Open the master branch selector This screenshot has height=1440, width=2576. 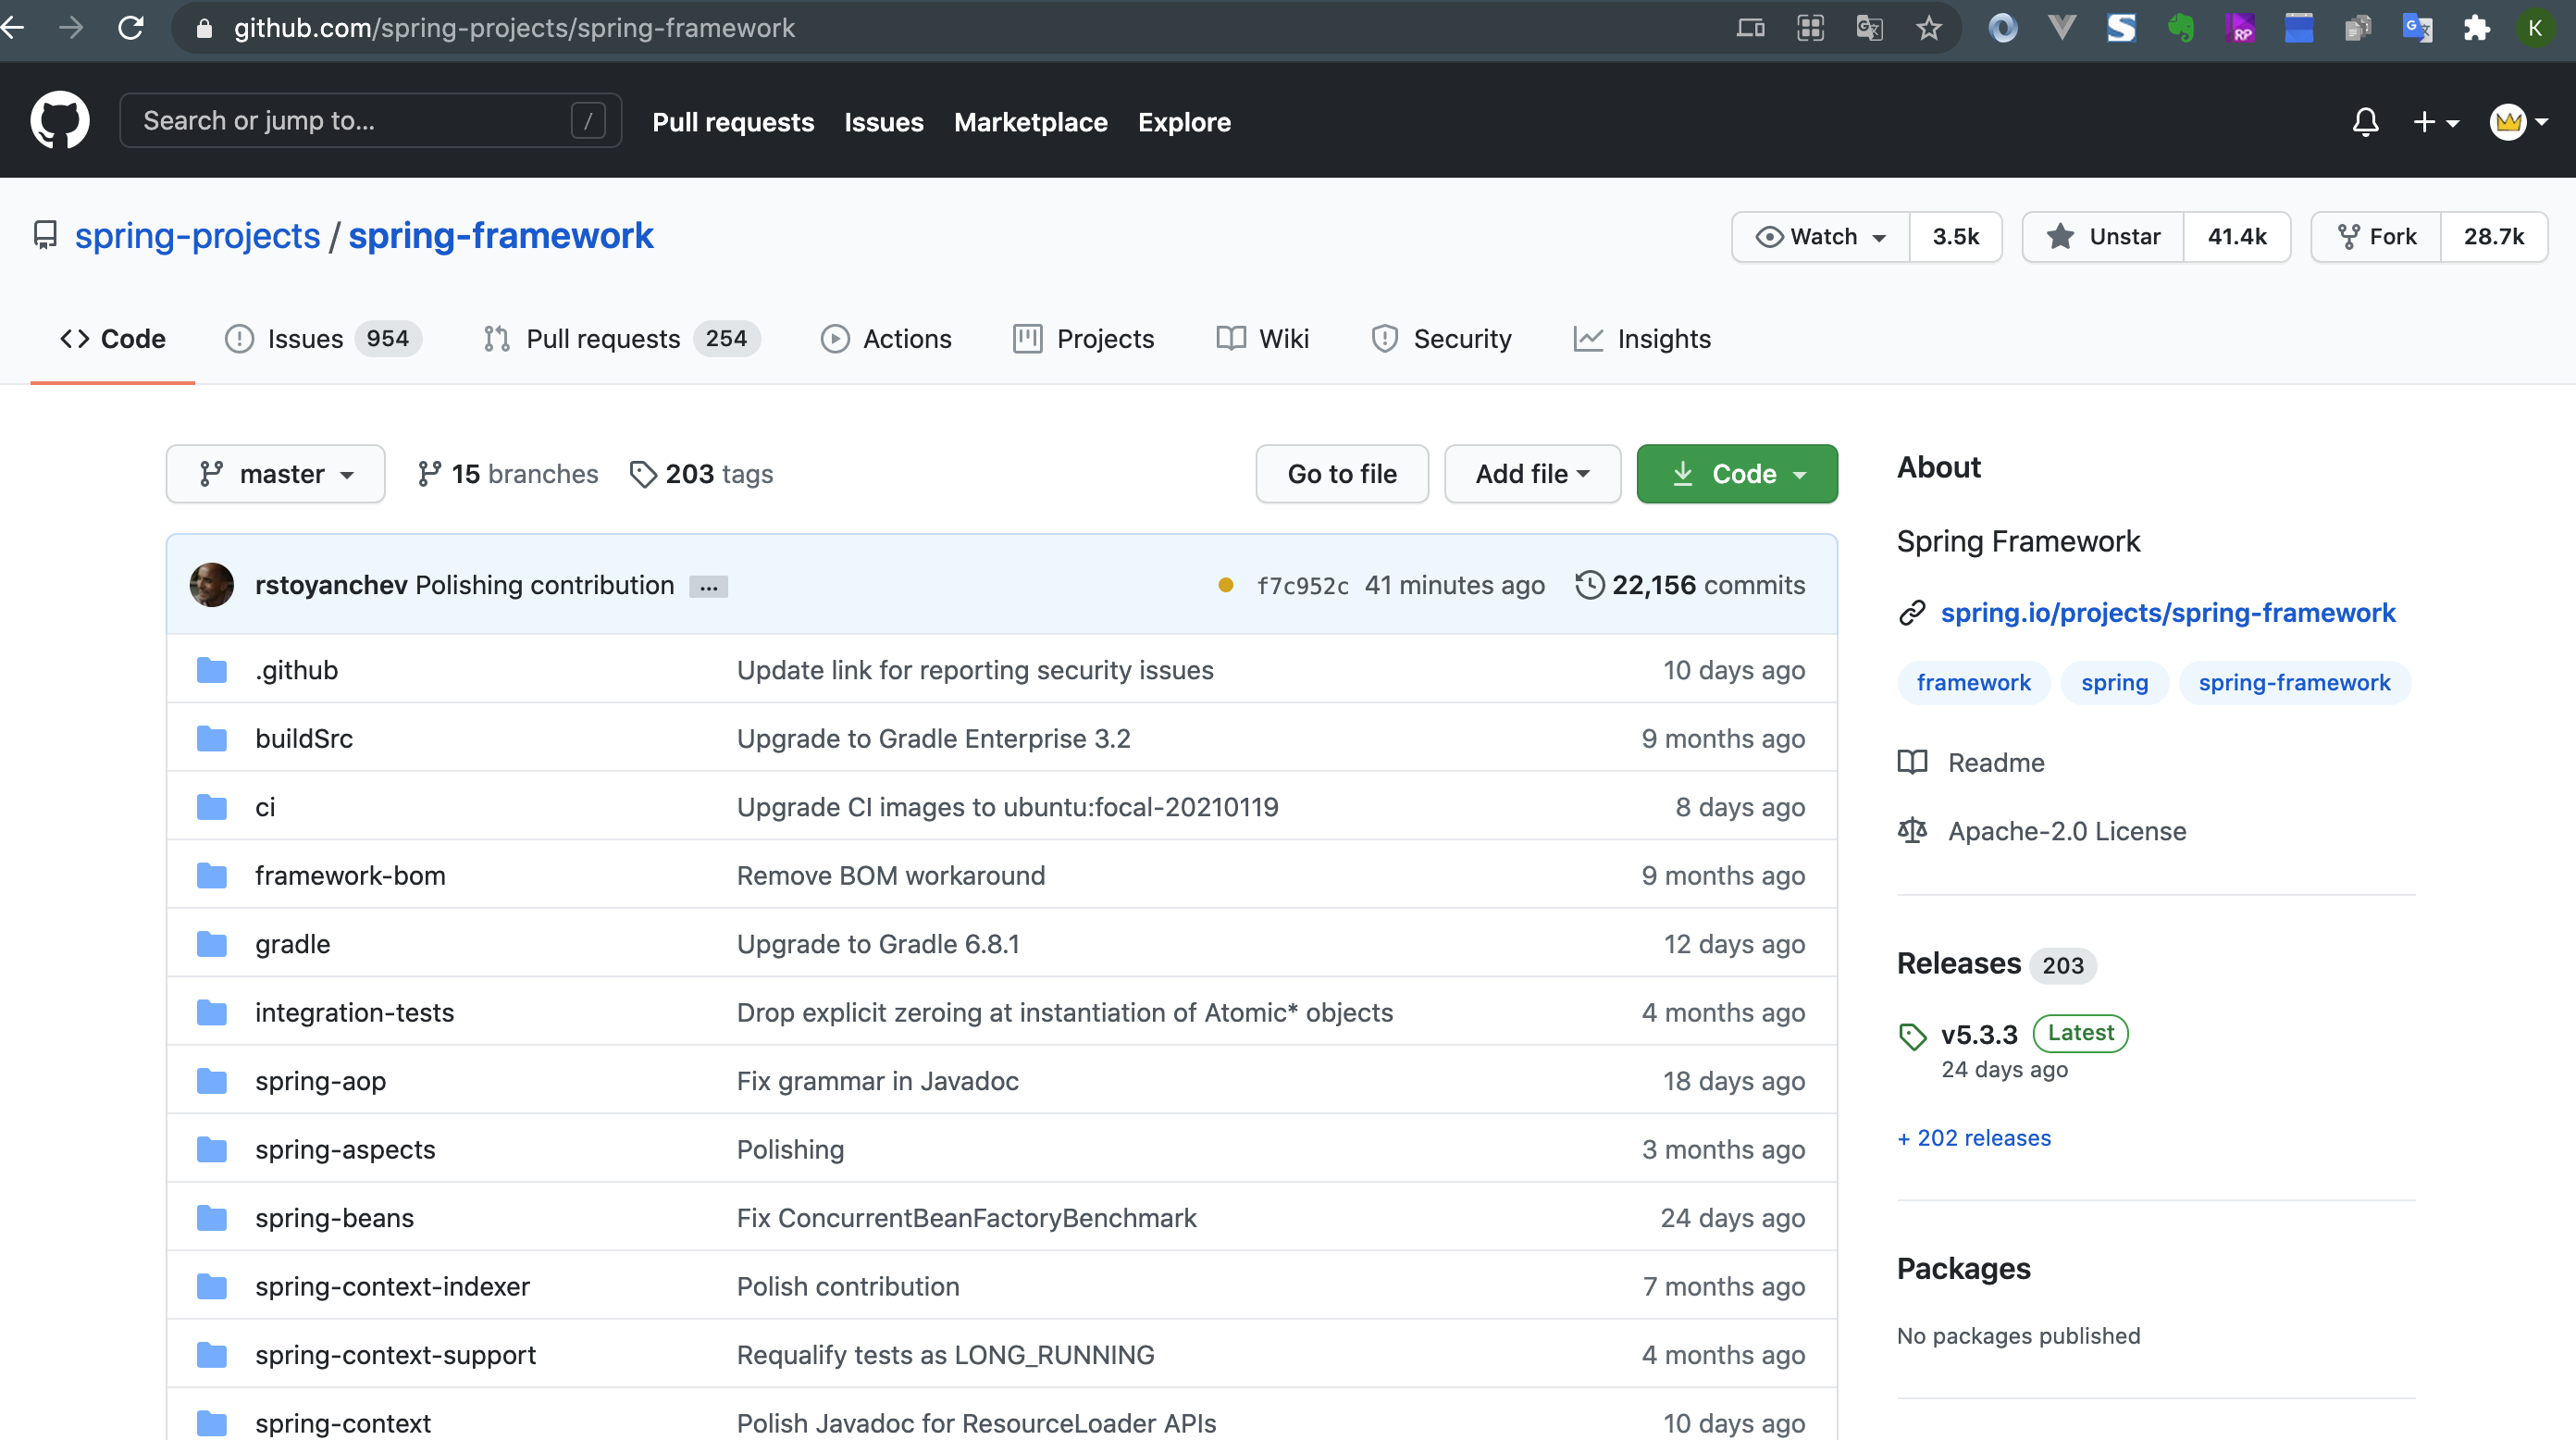click(275, 474)
